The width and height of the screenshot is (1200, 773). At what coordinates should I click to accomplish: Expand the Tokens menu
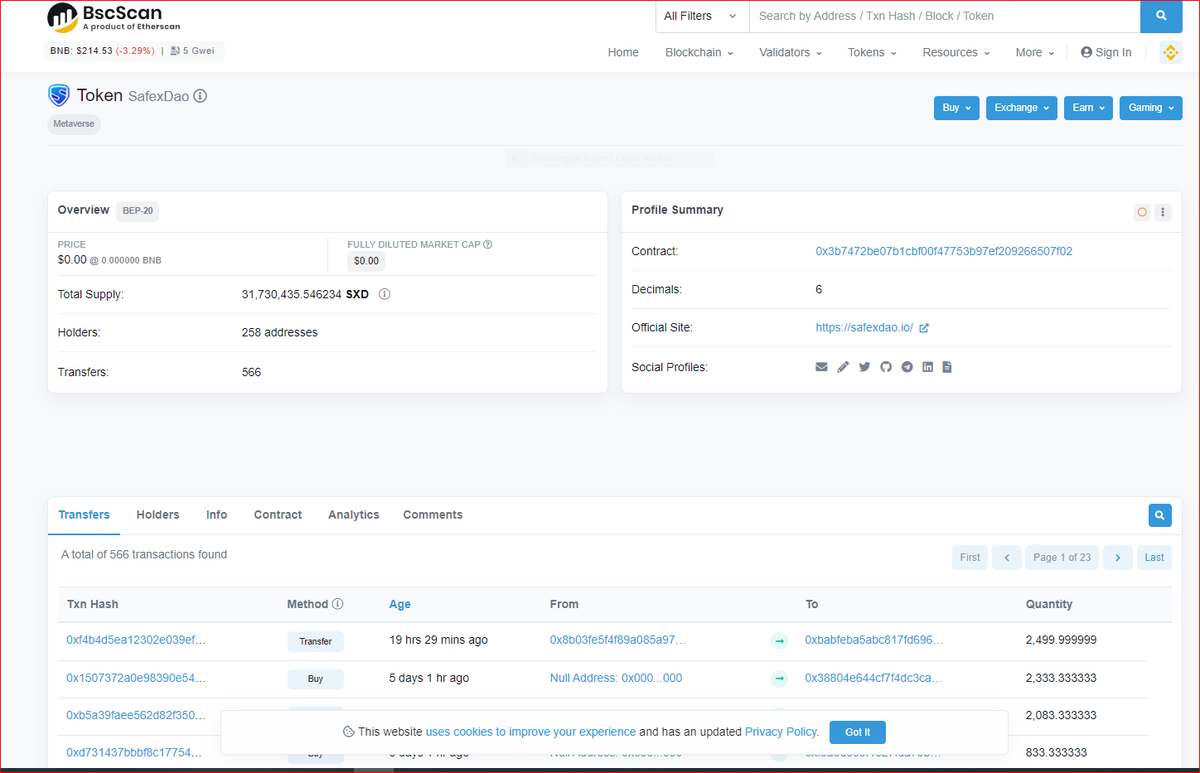point(872,52)
